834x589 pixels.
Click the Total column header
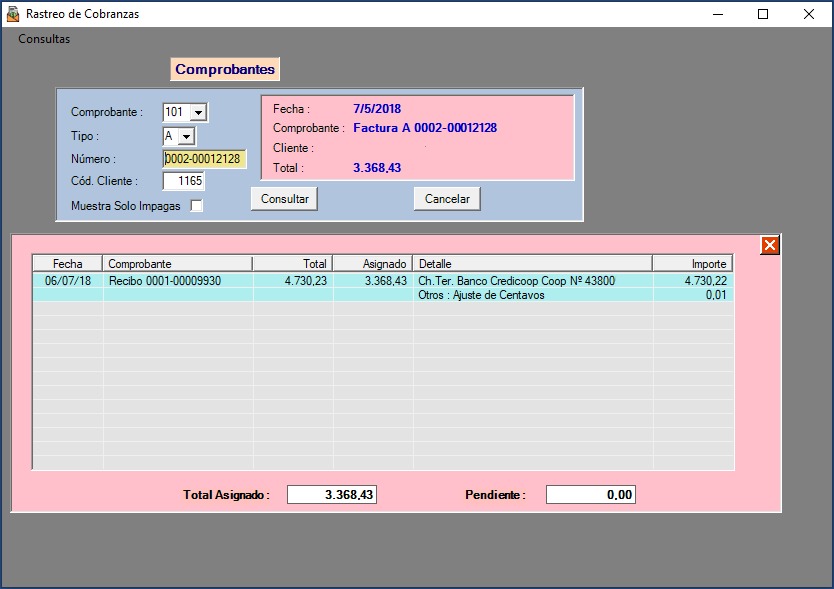click(x=292, y=264)
